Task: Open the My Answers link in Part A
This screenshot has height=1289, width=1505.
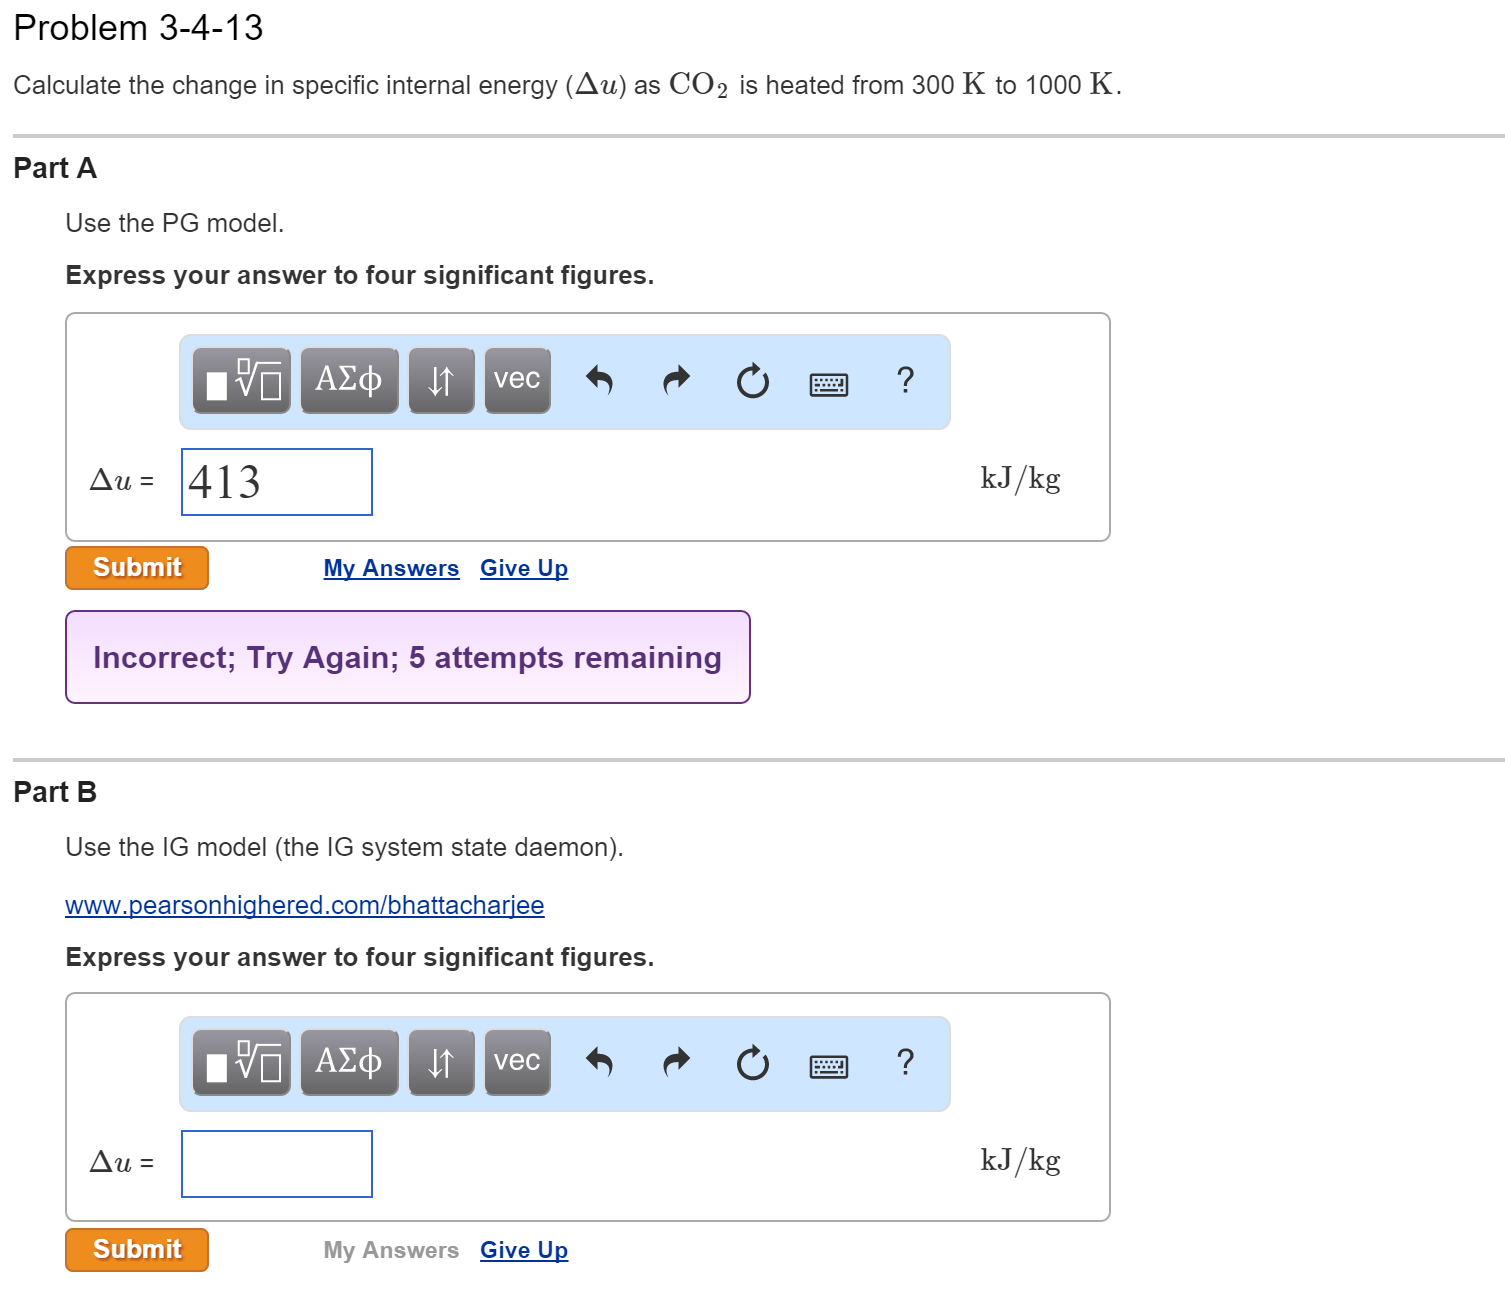Action: tap(390, 568)
